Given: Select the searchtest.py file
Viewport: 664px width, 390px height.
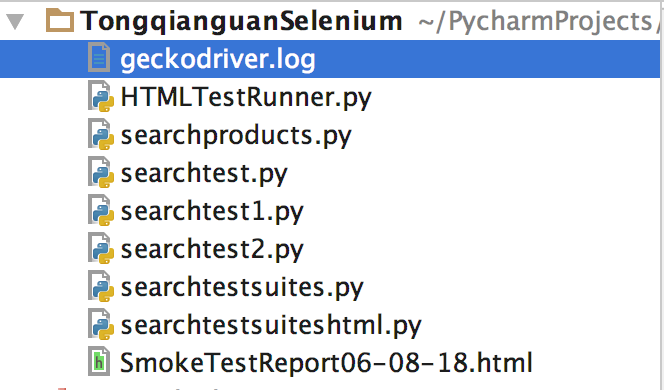Looking at the screenshot, I should tap(204, 174).
